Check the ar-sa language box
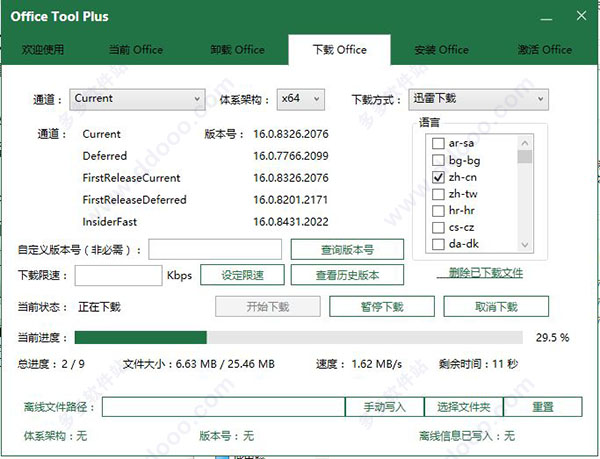Image resolution: width=600 pixels, height=459 pixels. 438,143
